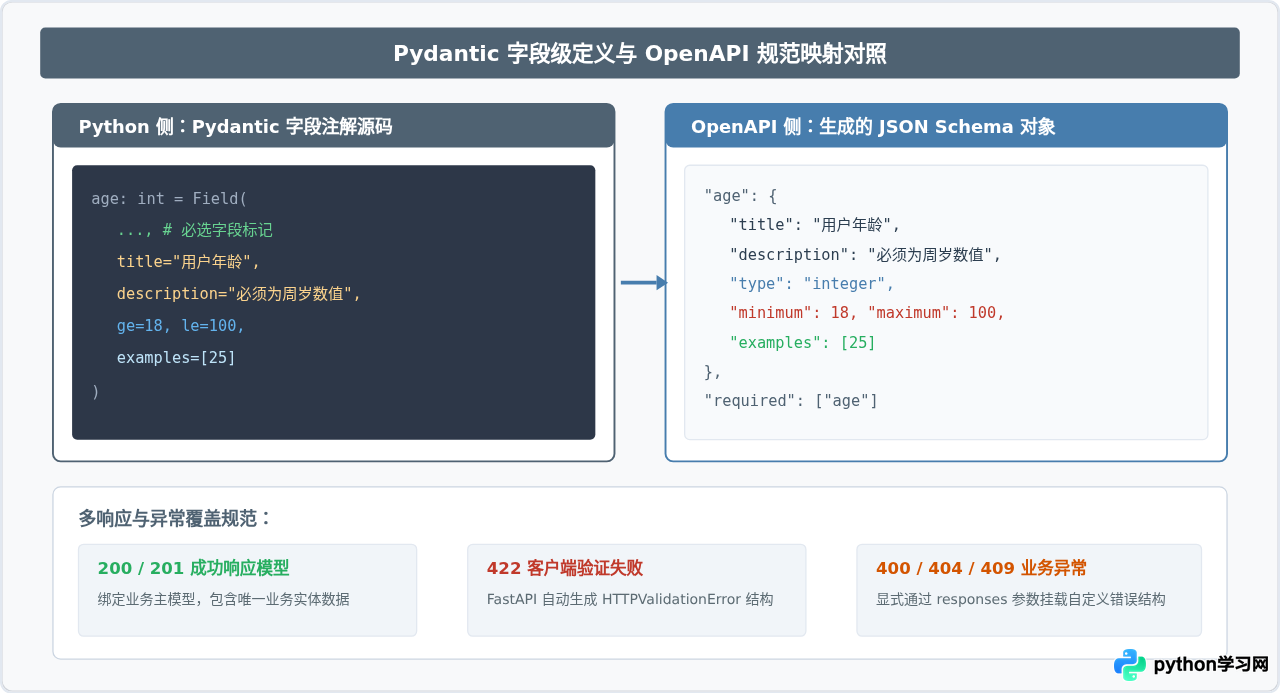Click description="必须为周岁数值", in Python code

point(238,295)
